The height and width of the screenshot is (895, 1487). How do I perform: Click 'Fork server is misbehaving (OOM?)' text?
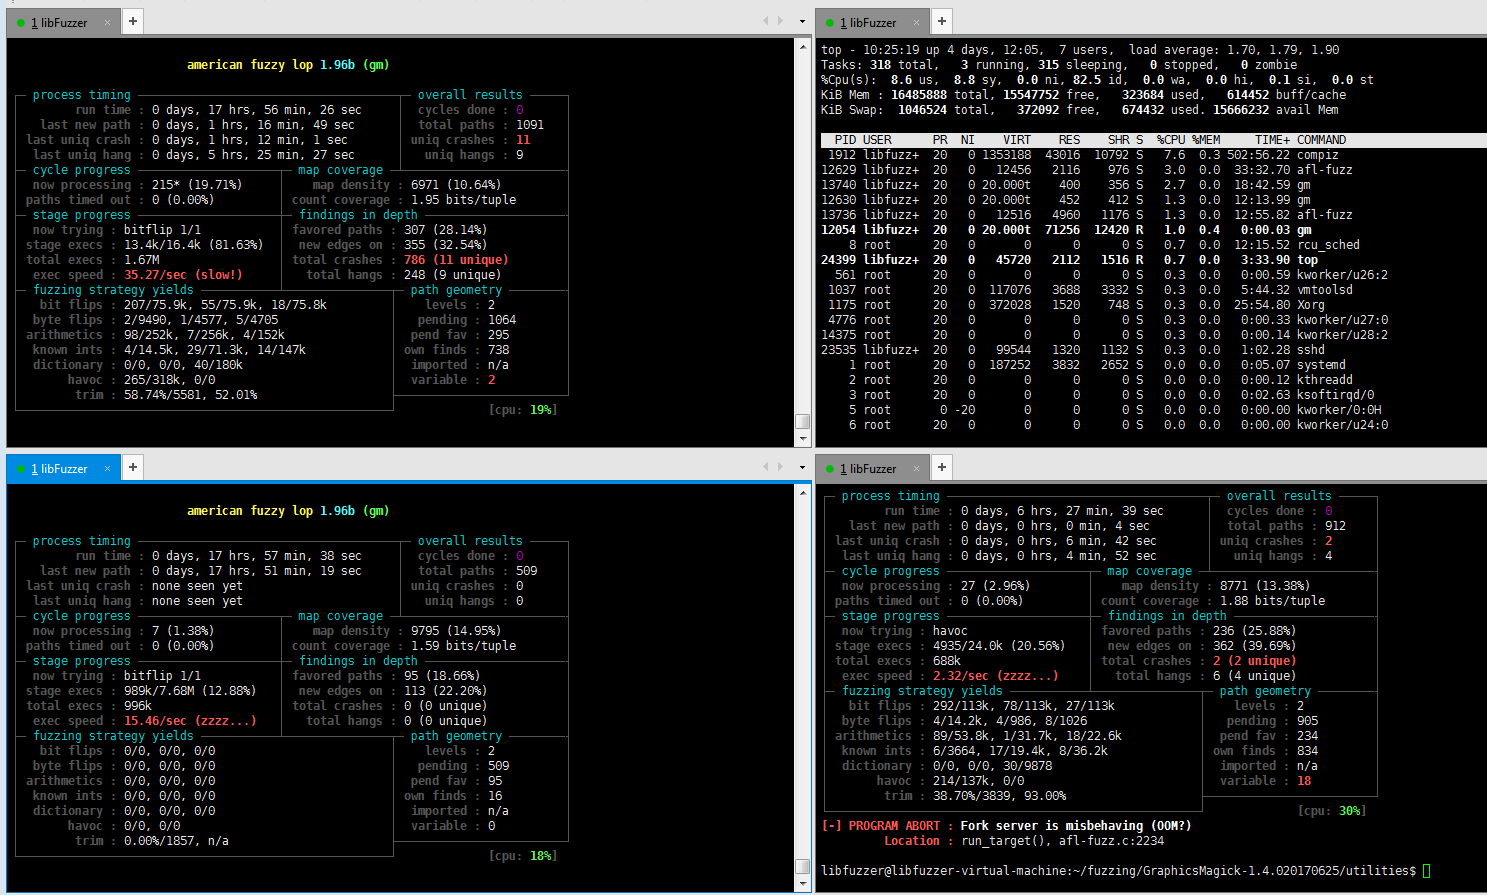coord(1076,826)
